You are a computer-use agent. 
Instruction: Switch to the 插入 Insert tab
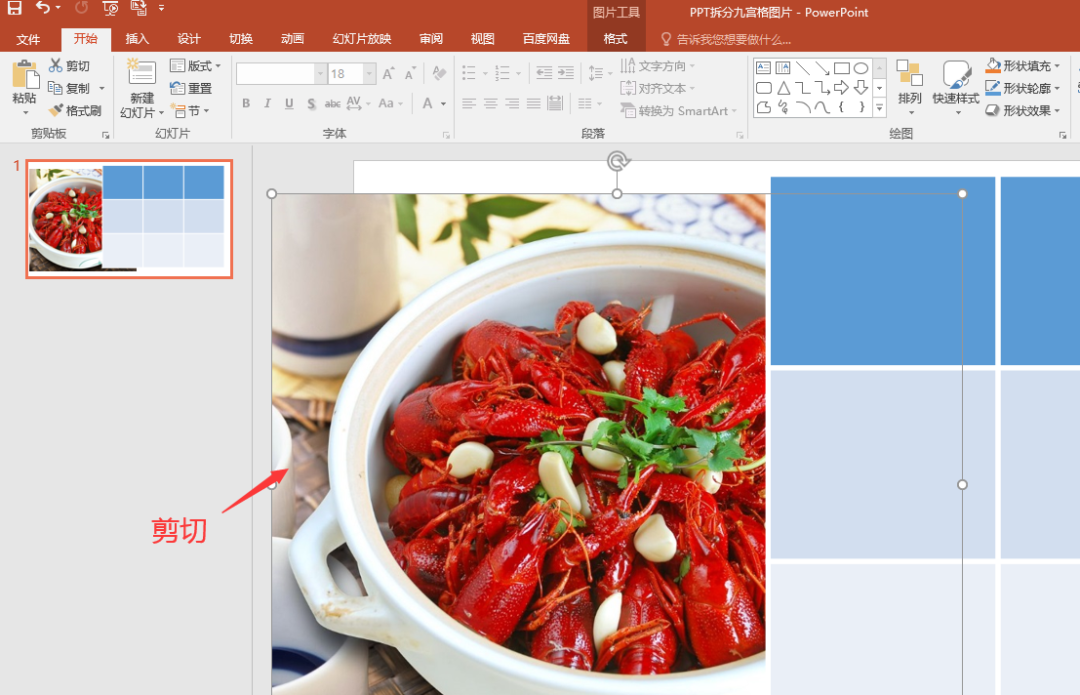point(137,39)
